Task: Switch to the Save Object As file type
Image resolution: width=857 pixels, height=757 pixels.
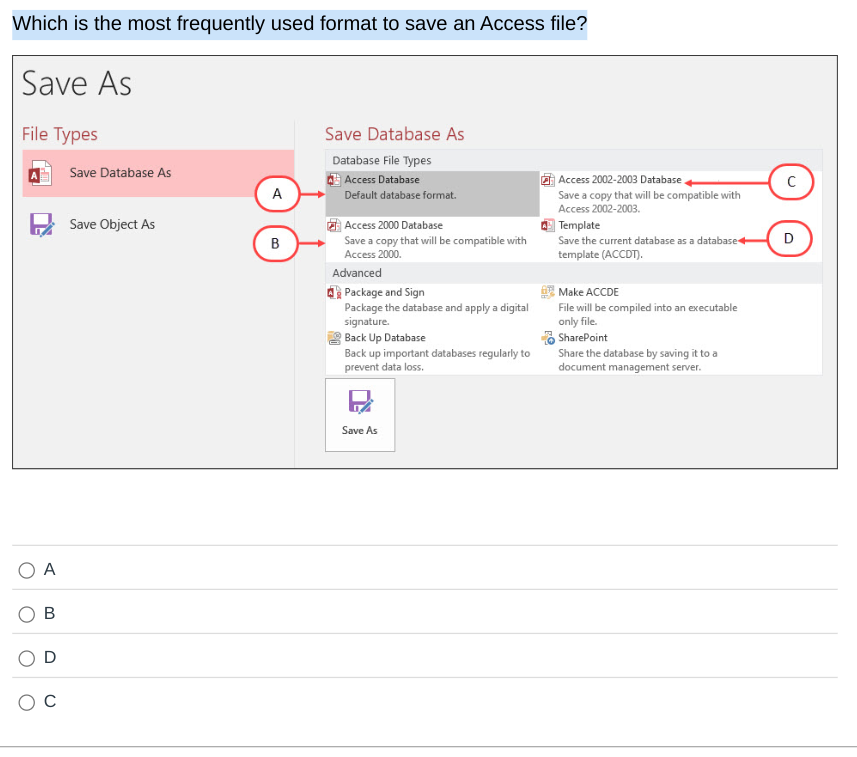Action: [x=110, y=224]
